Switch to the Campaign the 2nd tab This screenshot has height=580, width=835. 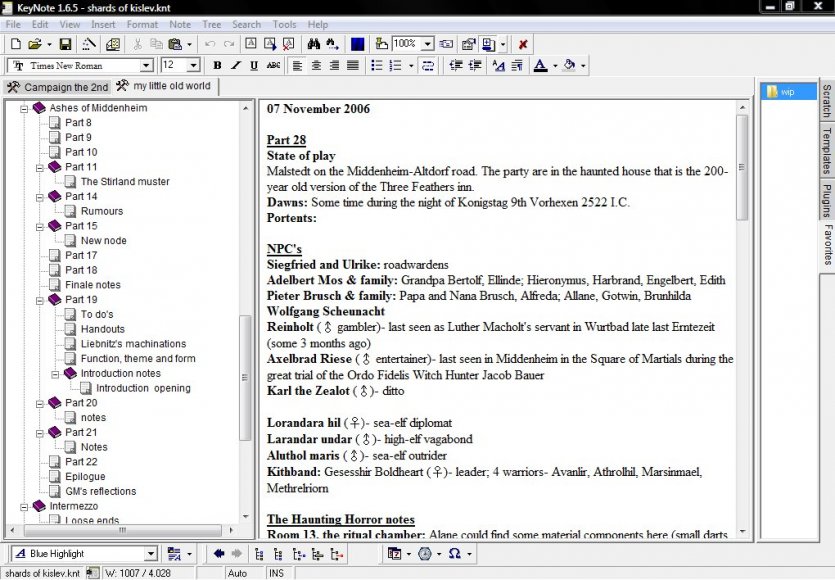click(56, 87)
